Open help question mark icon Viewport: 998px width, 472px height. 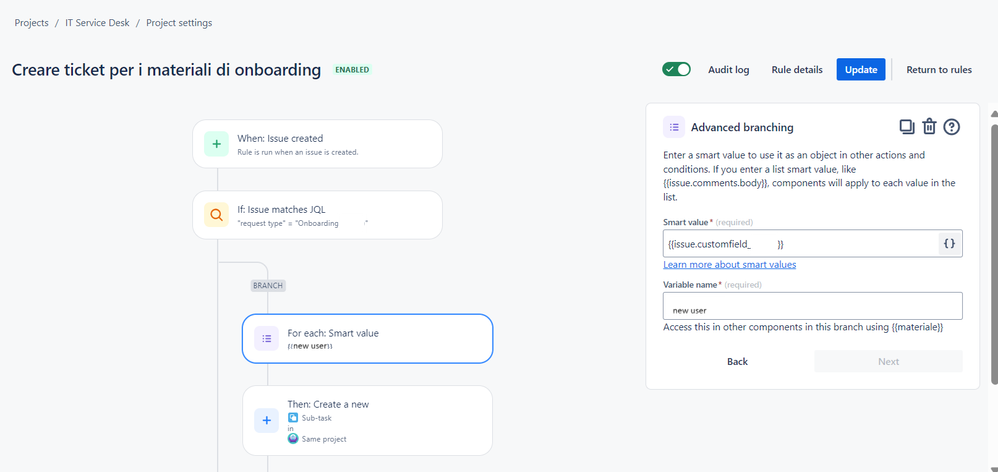952,127
